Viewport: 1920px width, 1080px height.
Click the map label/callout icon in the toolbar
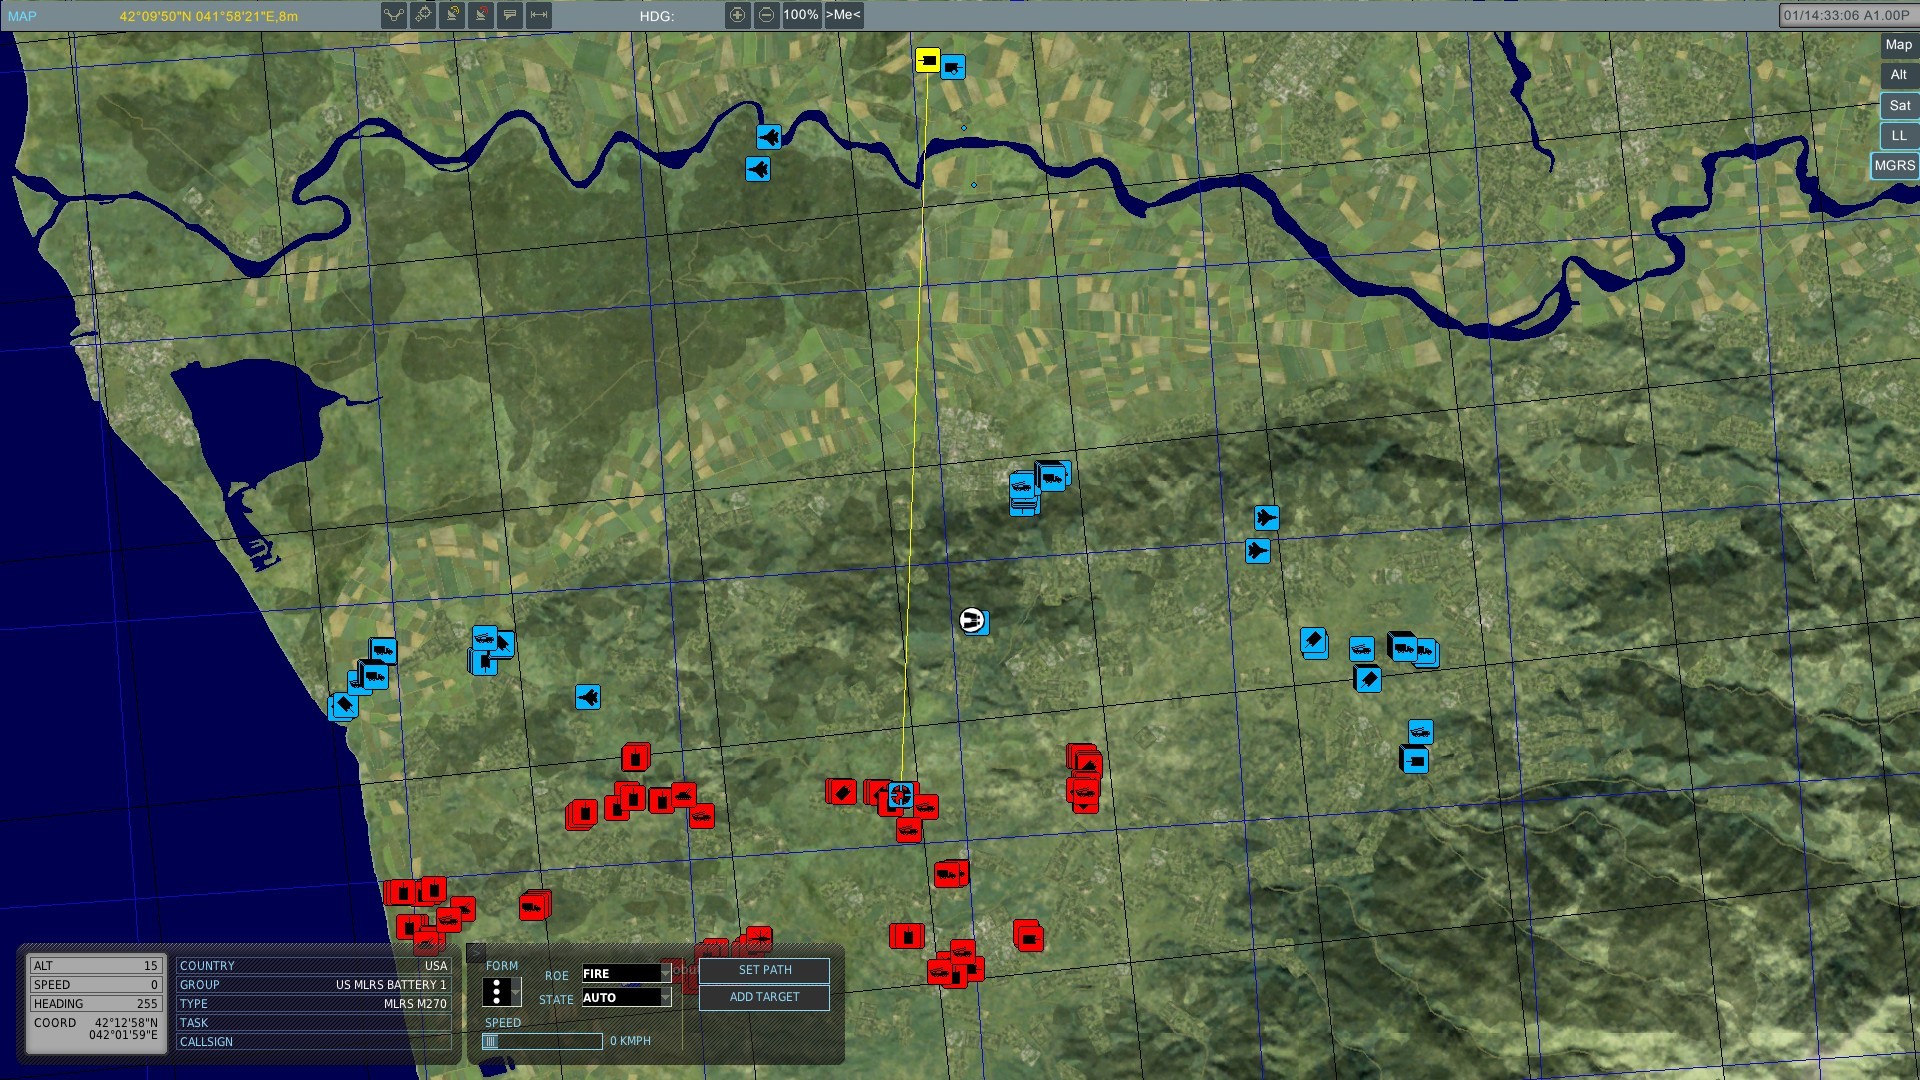click(509, 15)
